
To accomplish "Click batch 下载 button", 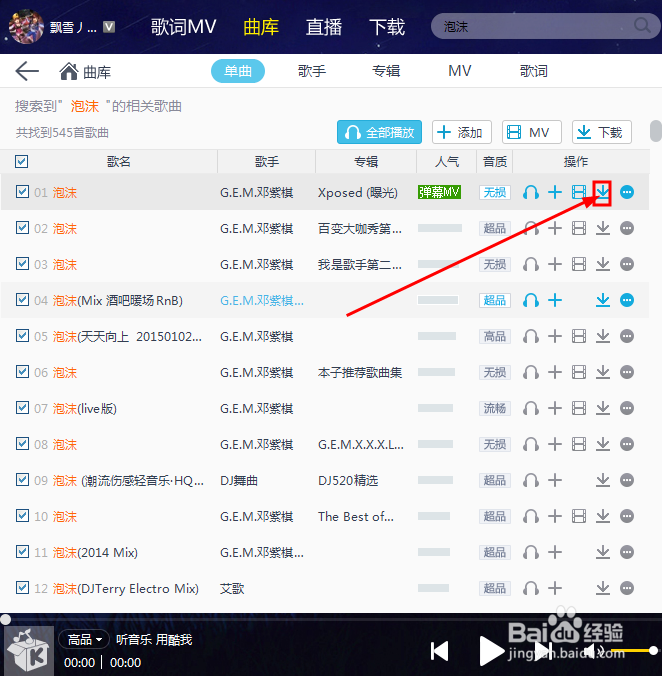I will (602, 132).
